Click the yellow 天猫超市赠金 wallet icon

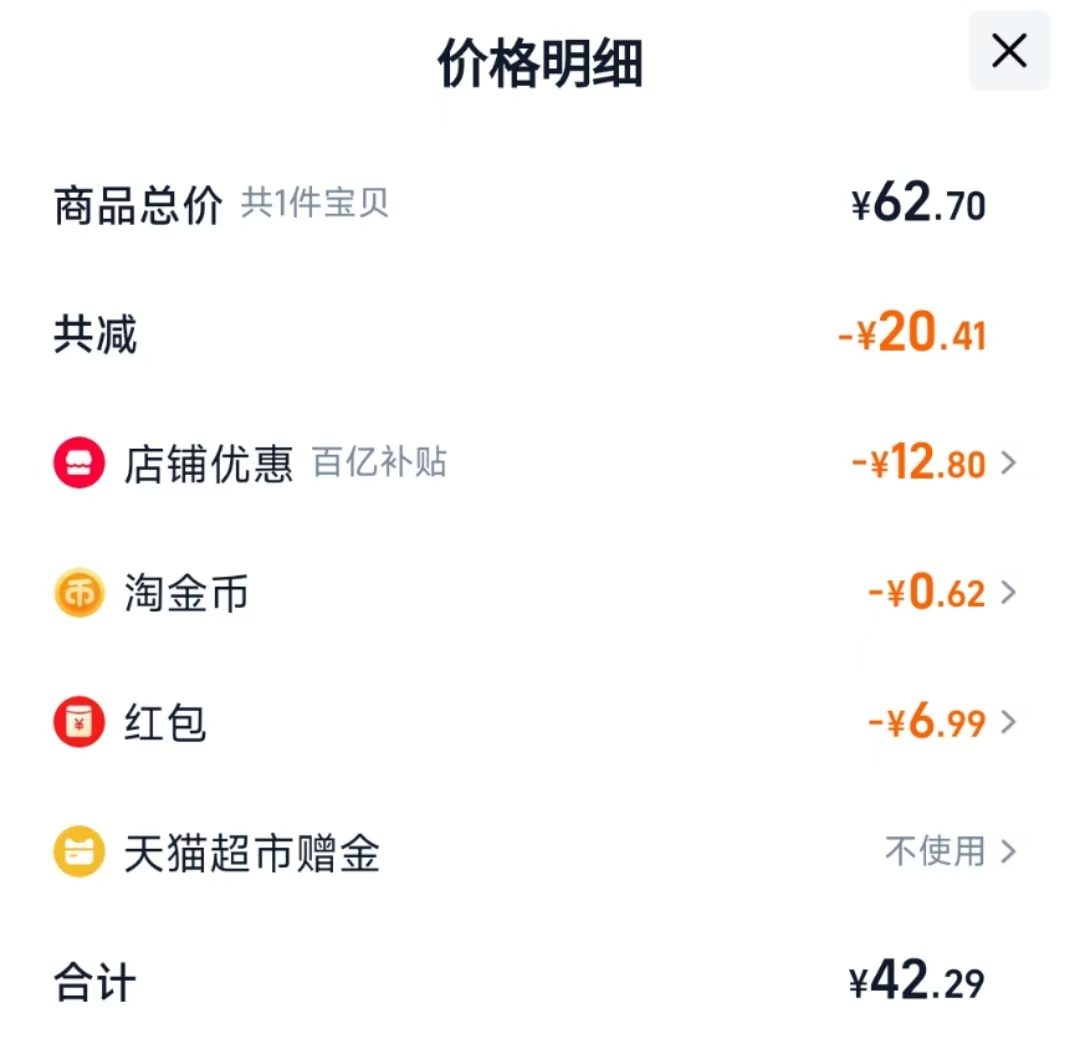point(78,853)
